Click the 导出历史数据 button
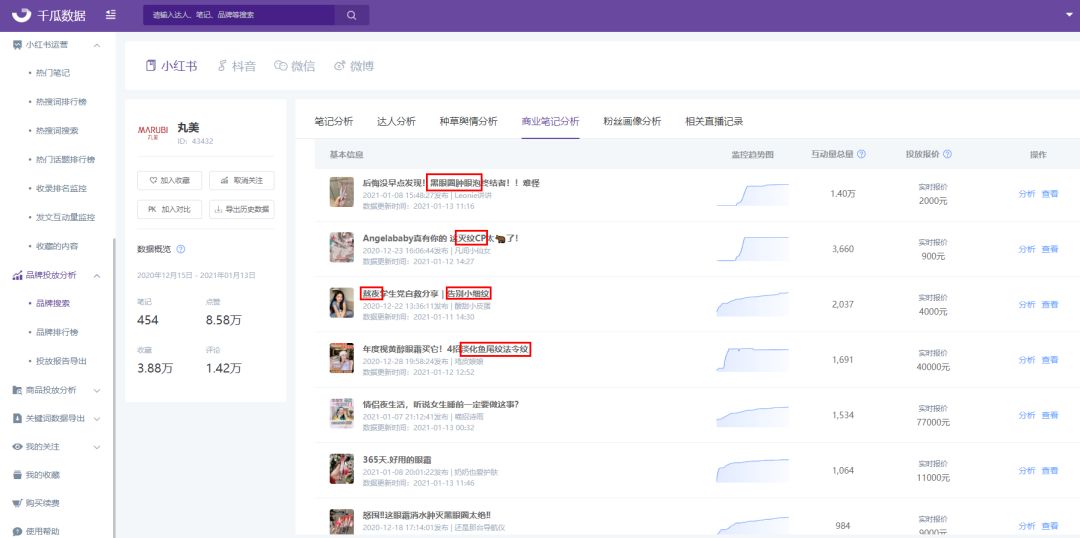 pyautogui.click(x=242, y=209)
